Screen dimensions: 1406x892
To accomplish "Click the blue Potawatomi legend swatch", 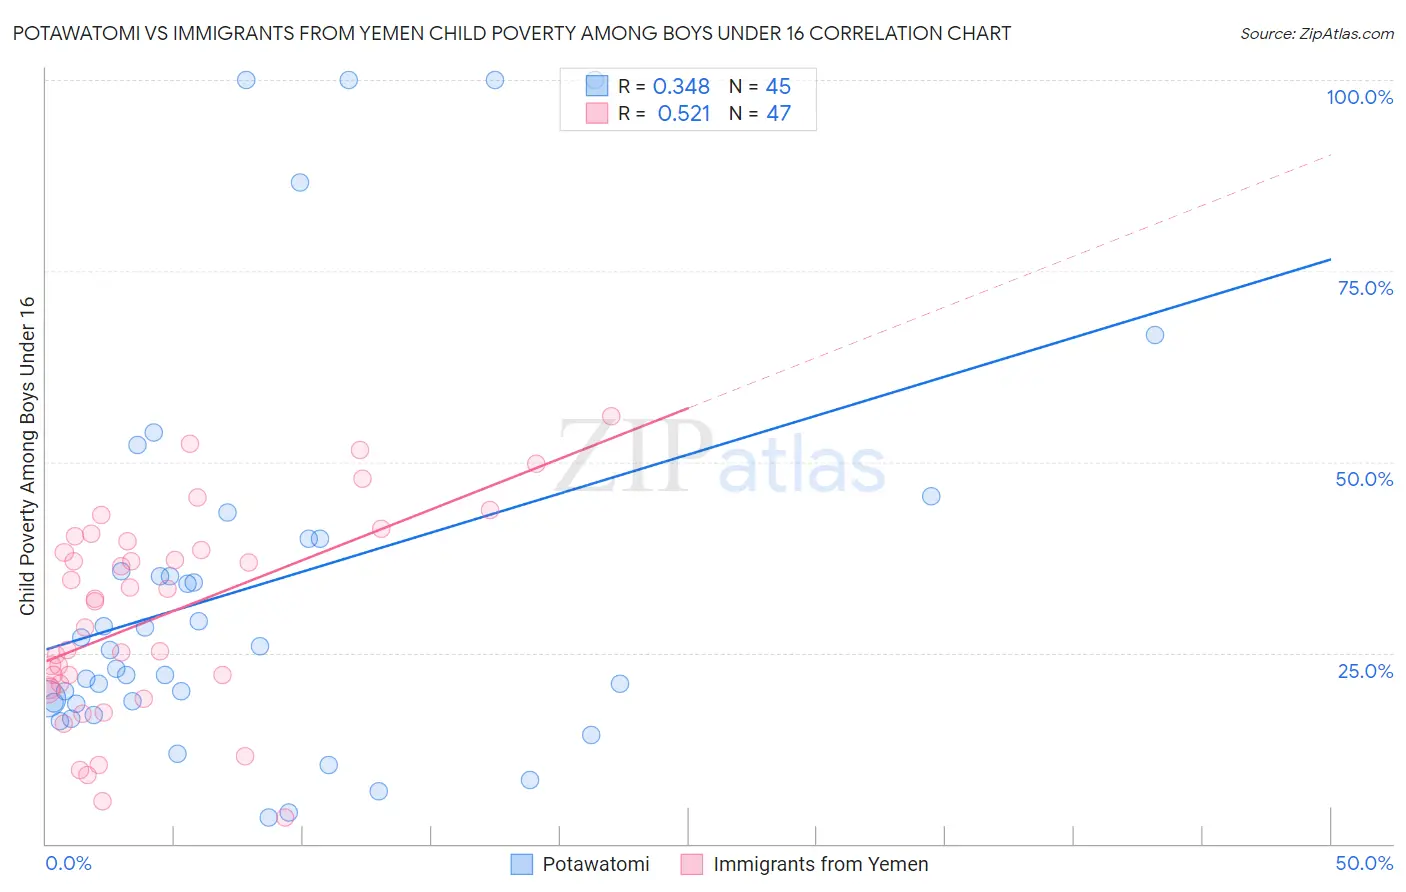I will point(521,864).
